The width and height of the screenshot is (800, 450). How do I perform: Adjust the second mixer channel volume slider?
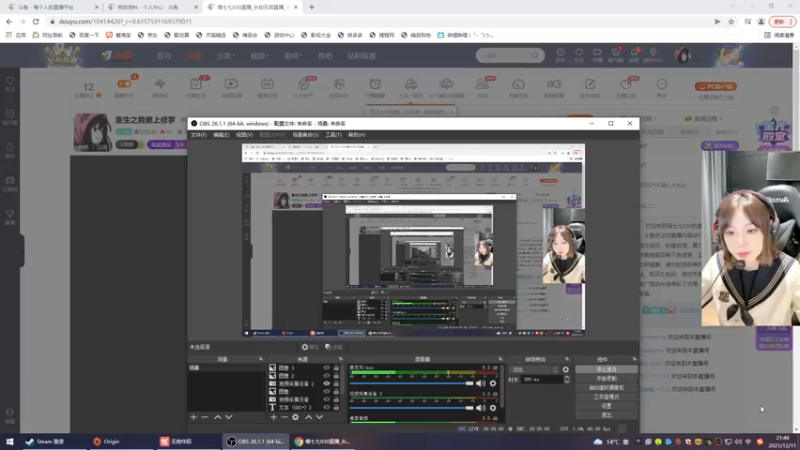coord(412,408)
